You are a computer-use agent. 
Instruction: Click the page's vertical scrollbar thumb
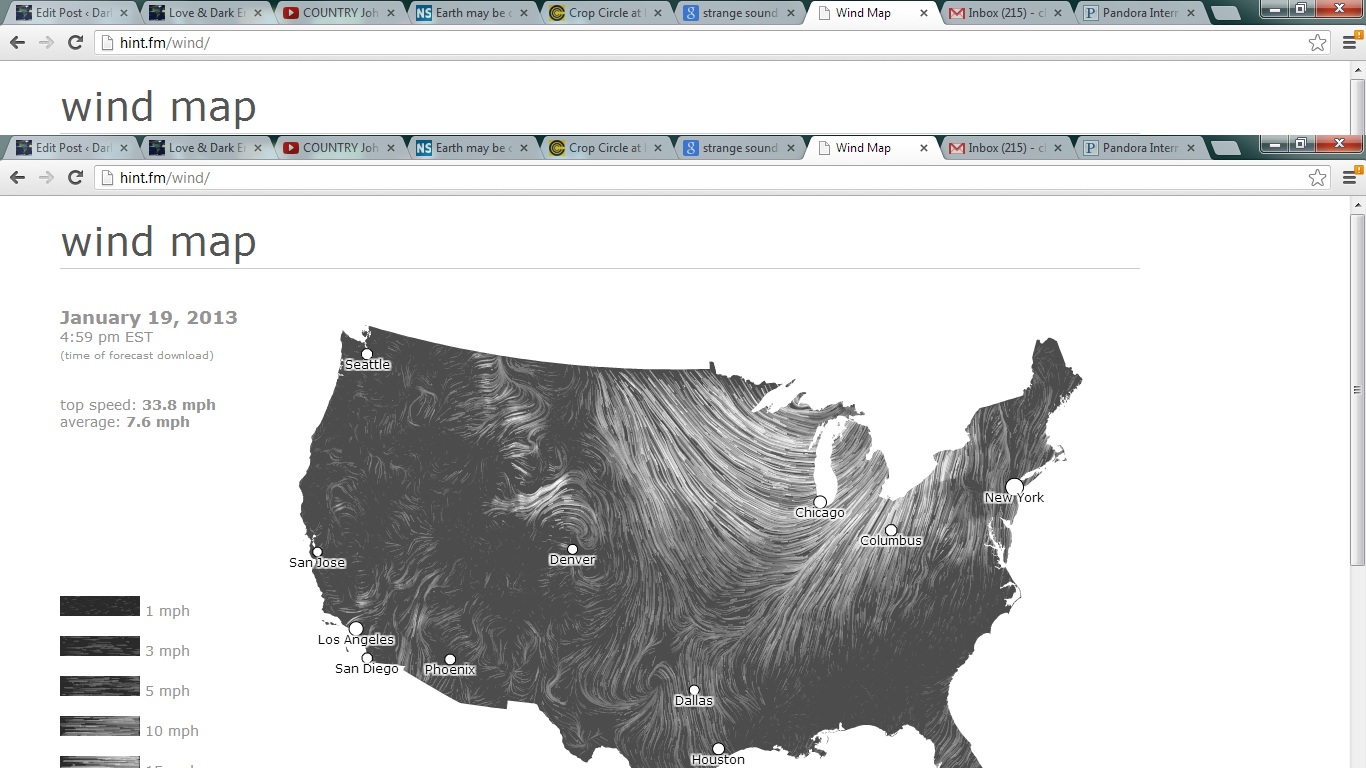coord(1357,390)
